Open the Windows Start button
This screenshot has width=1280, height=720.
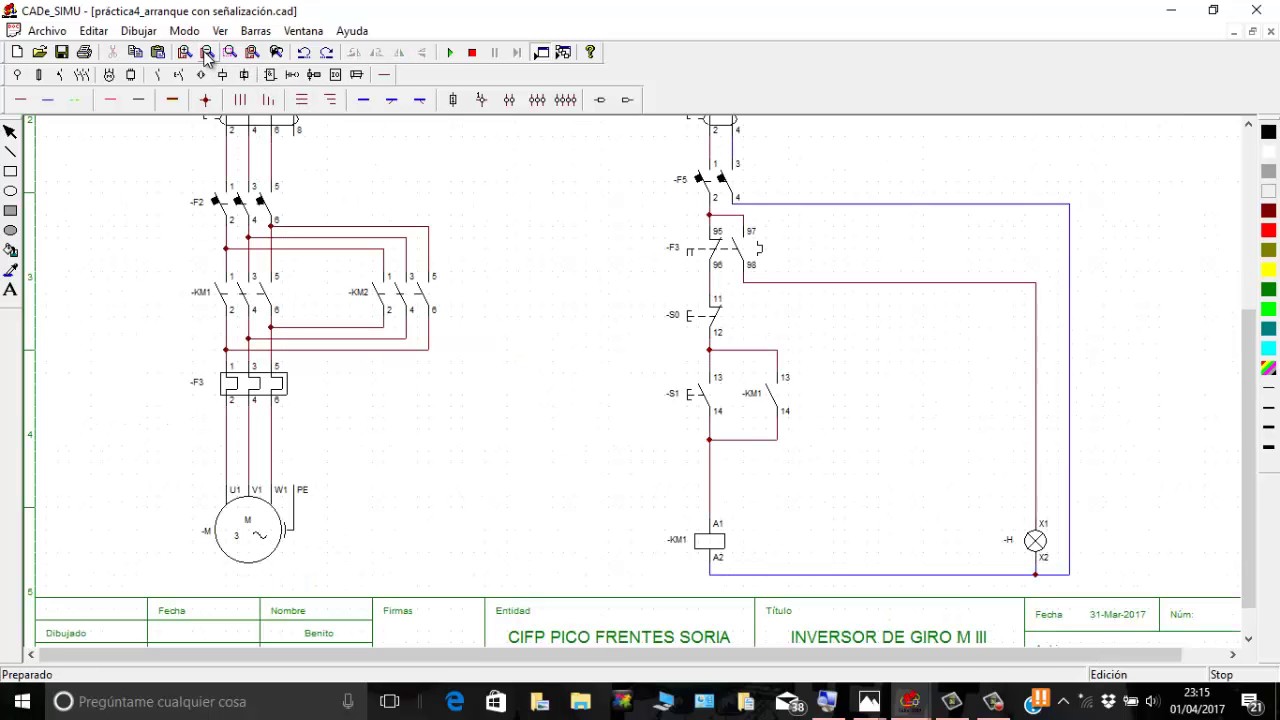(22, 702)
